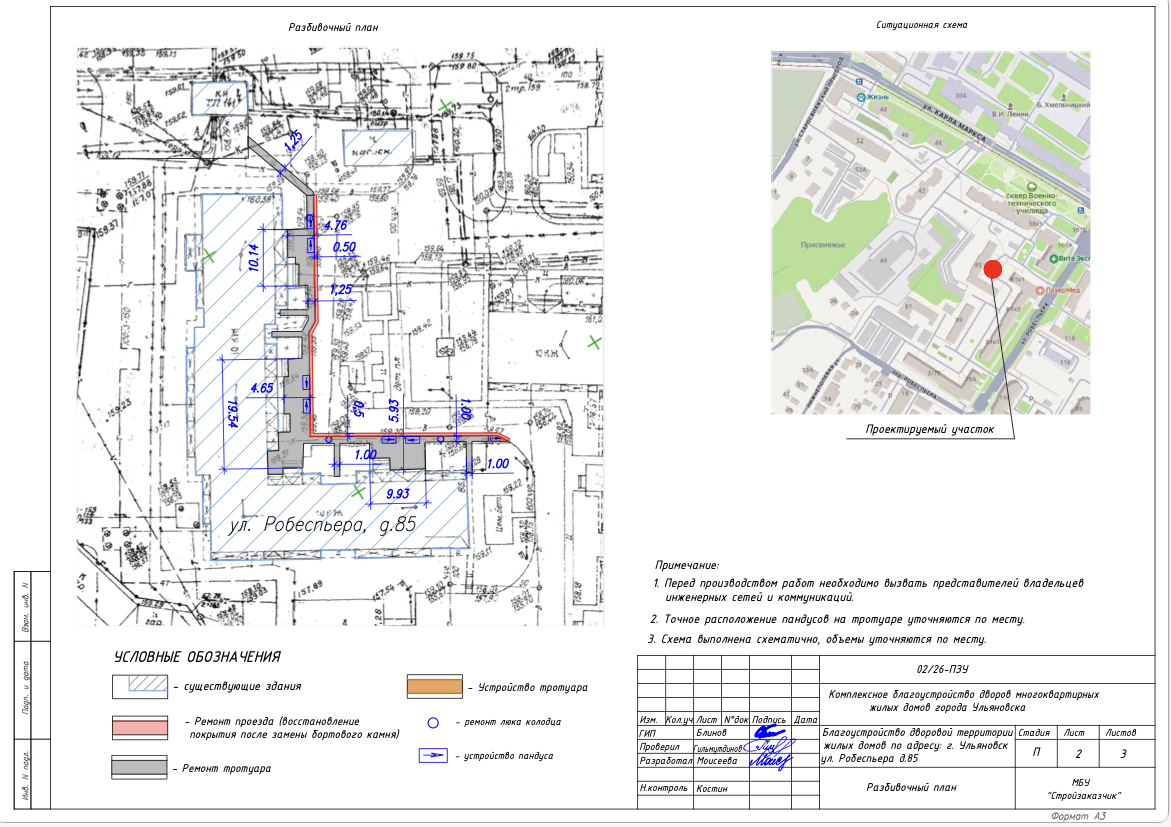
Task: Click the Жизнь paw icon on the map
Action: (859, 97)
